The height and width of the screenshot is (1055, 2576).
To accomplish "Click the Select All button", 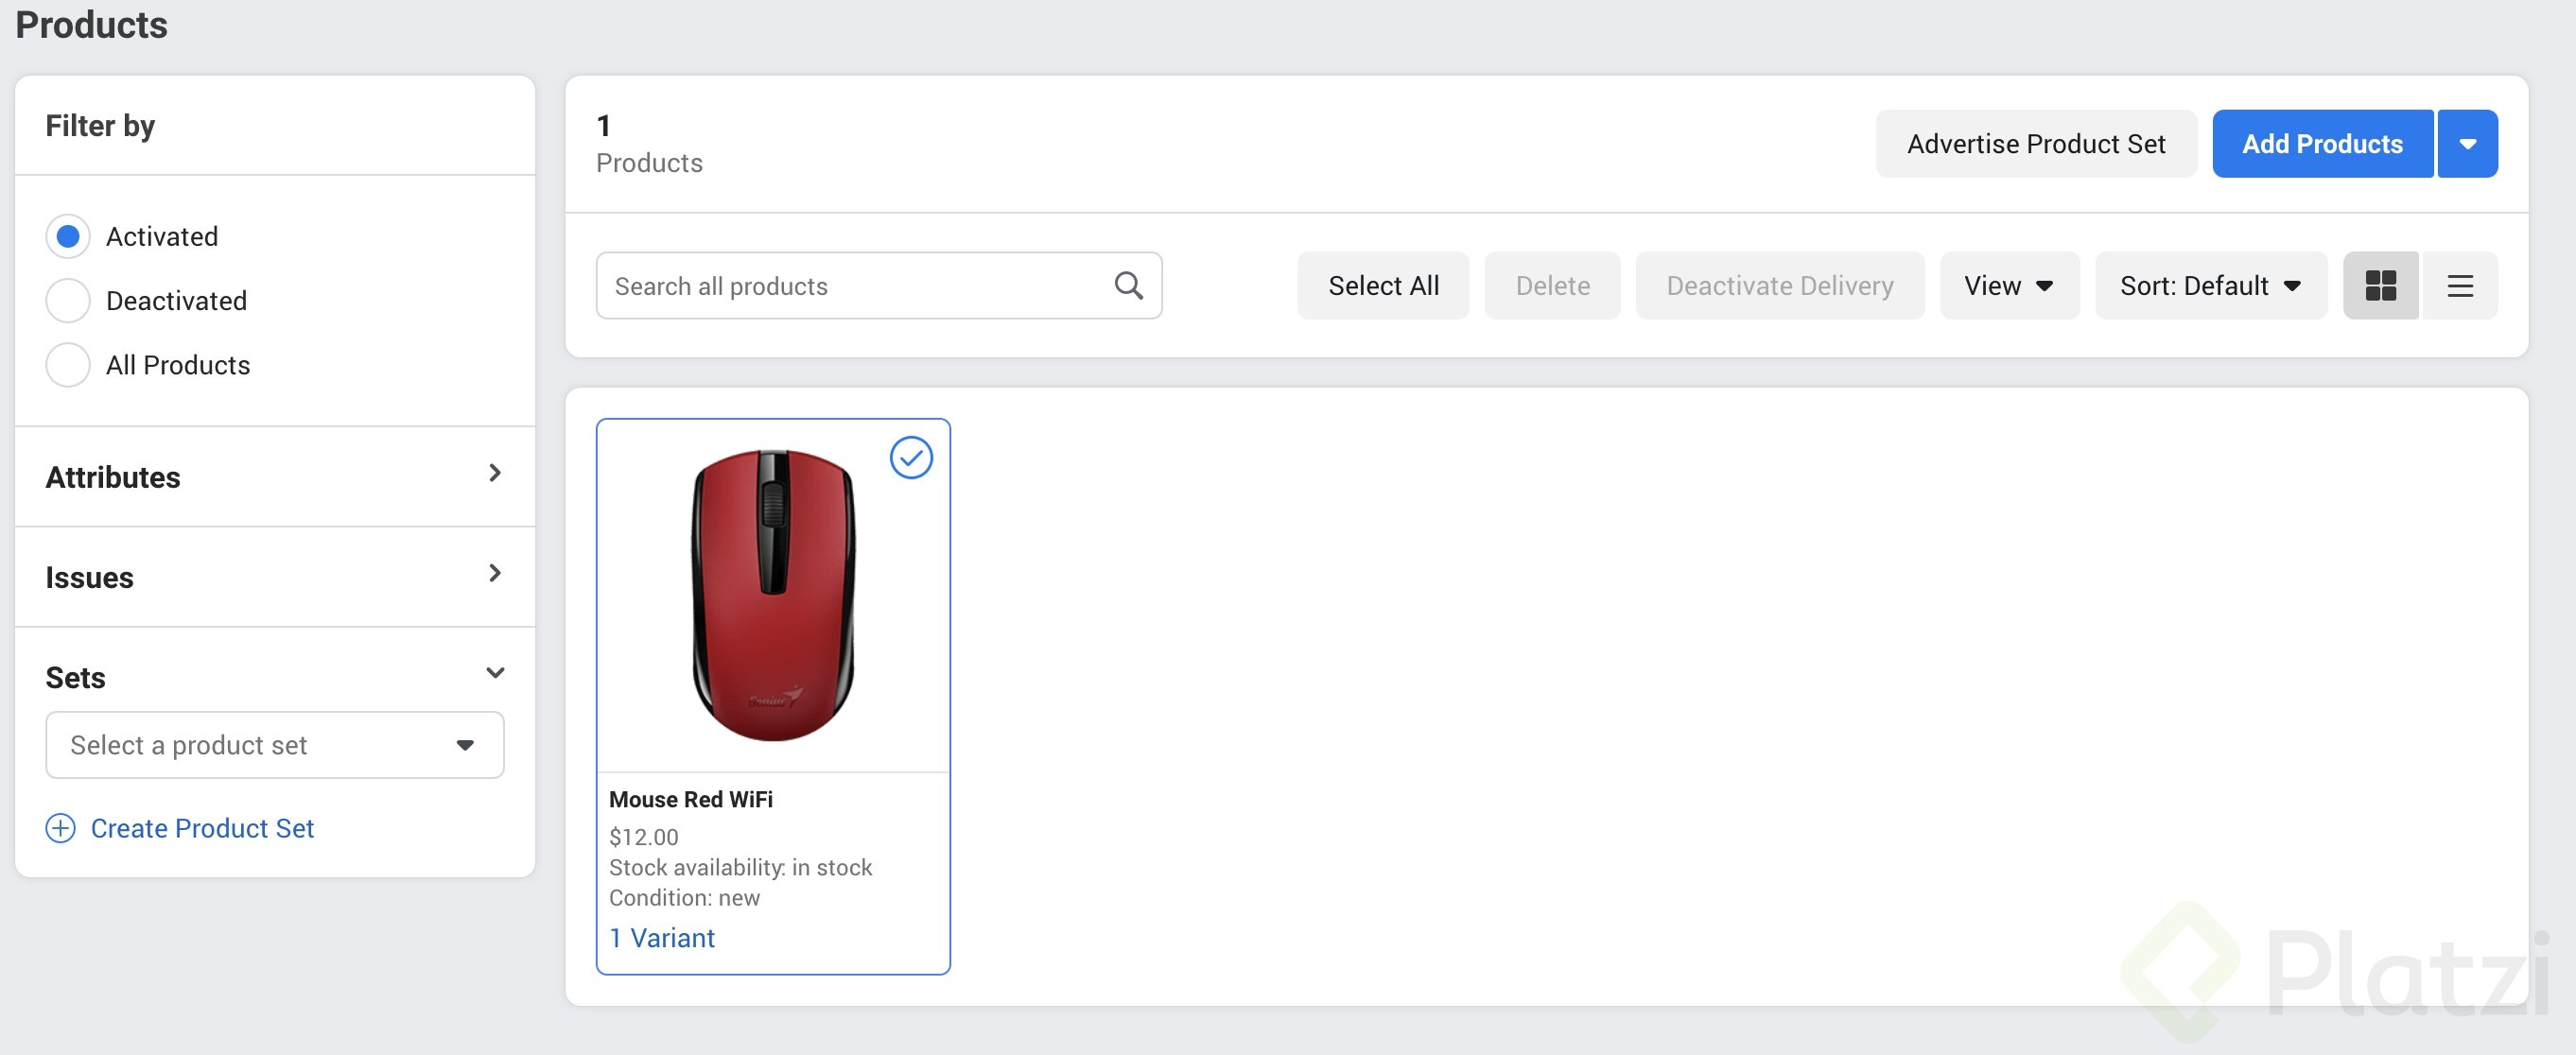I will [x=1383, y=286].
